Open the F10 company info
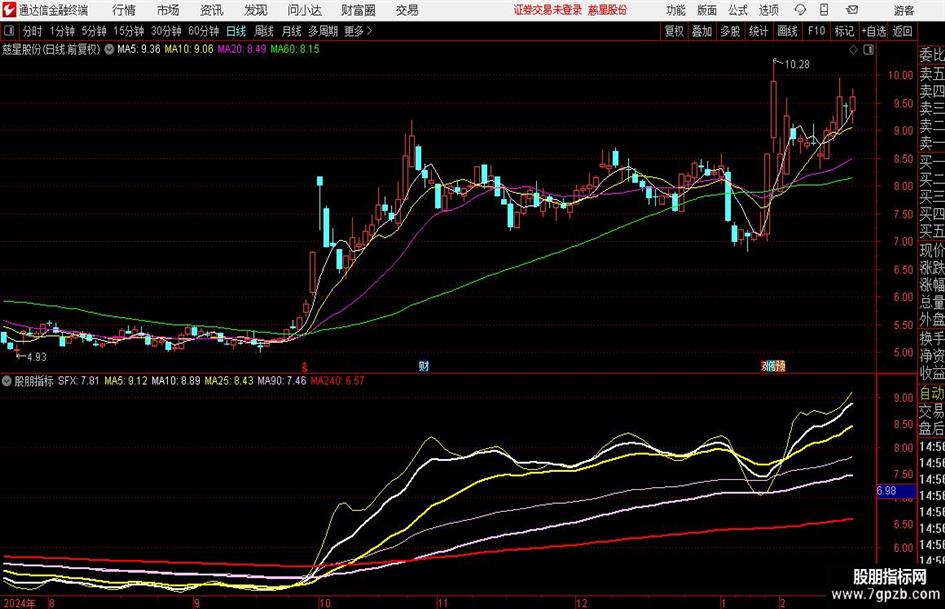The height and width of the screenshot is (609, 945). tap(817, 31)
